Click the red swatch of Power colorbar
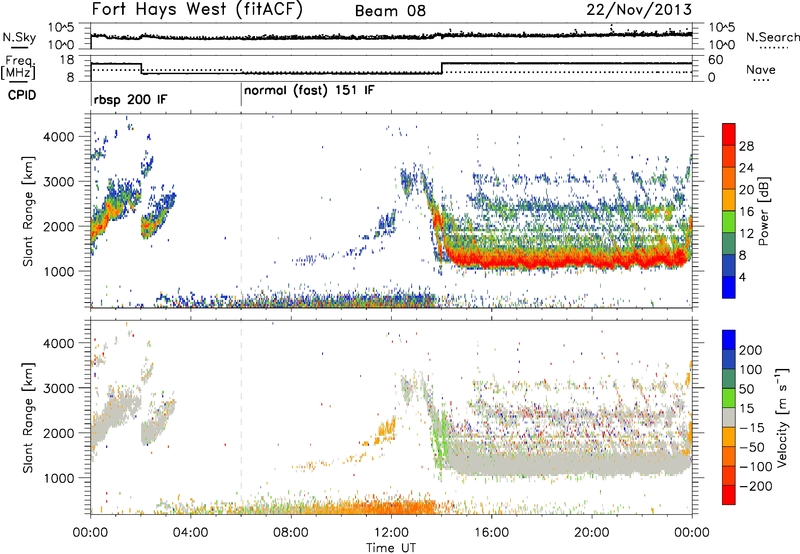The image size is (800, 554). [x=729, y=133]
